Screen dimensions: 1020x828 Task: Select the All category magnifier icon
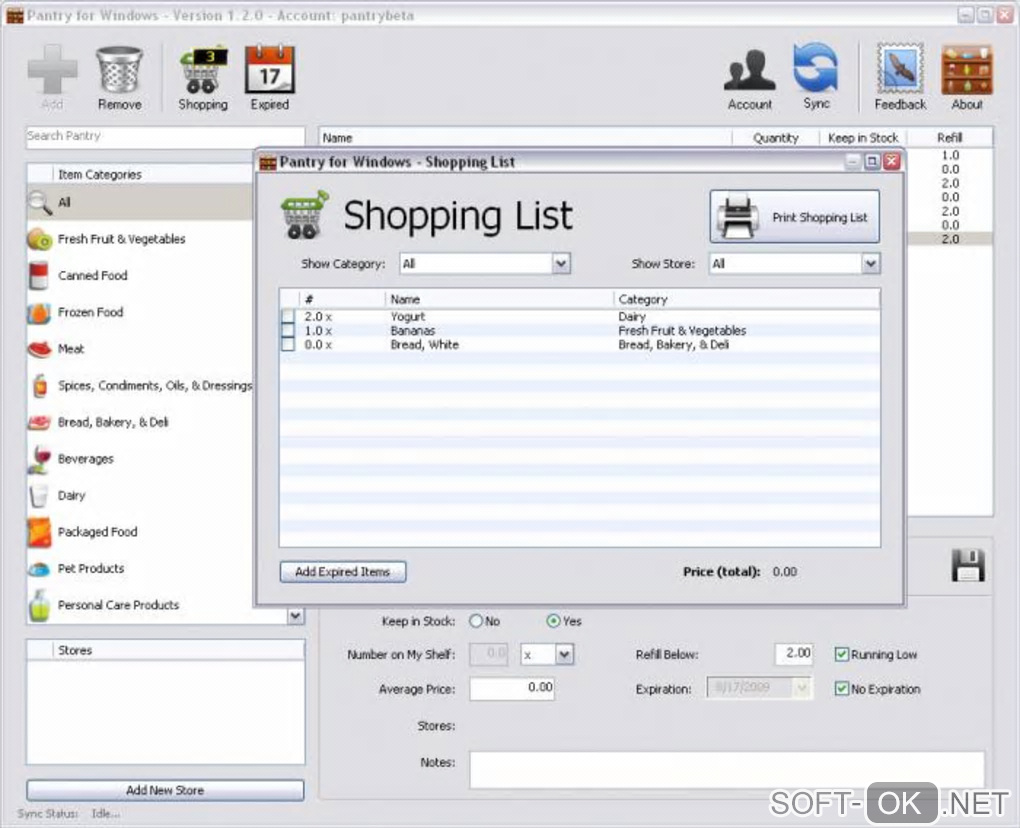[39, 202]
